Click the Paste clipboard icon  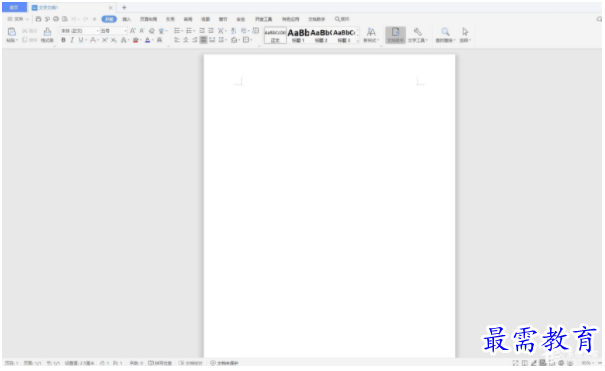click(11, 32)
